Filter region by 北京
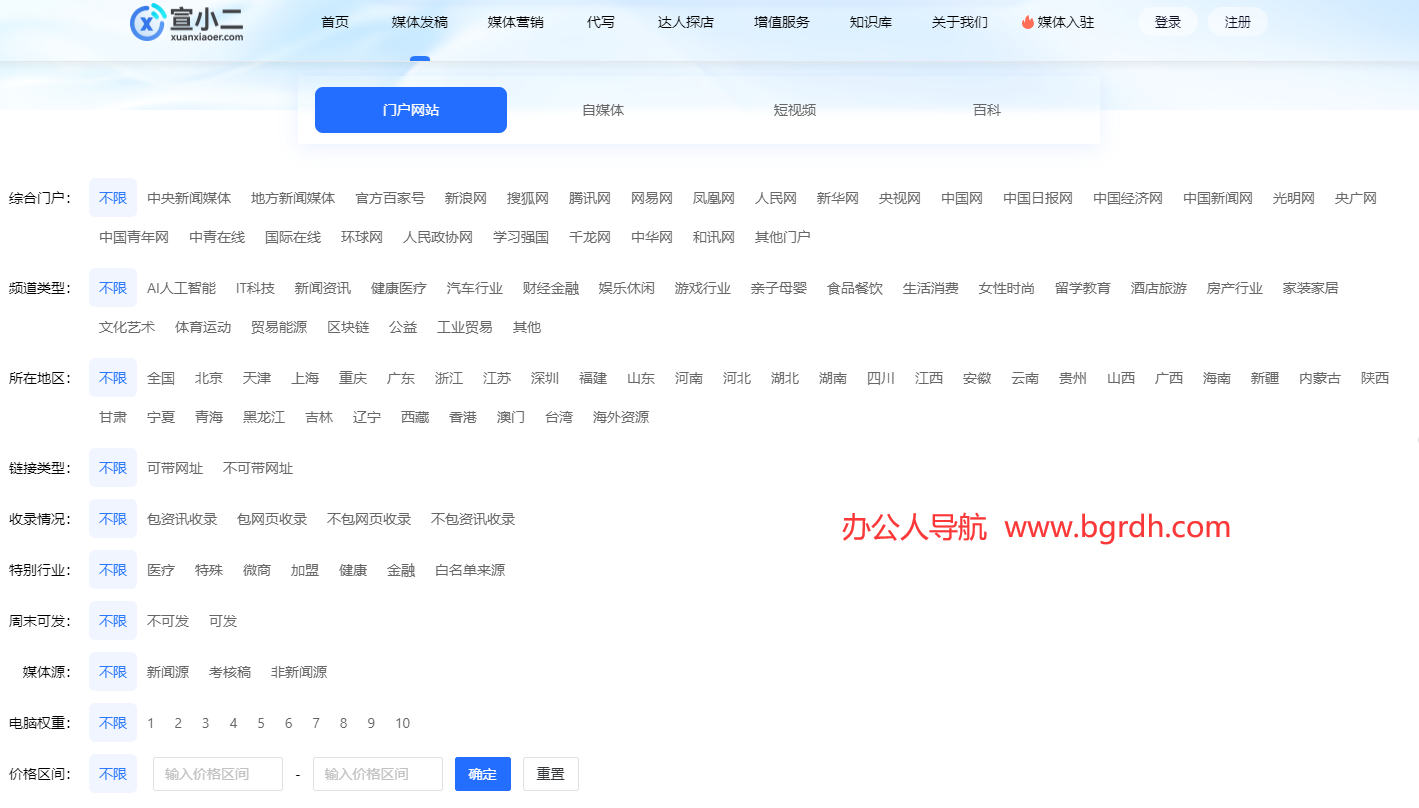The width and height of the screenshot is (1419, 808). point(209,378)
